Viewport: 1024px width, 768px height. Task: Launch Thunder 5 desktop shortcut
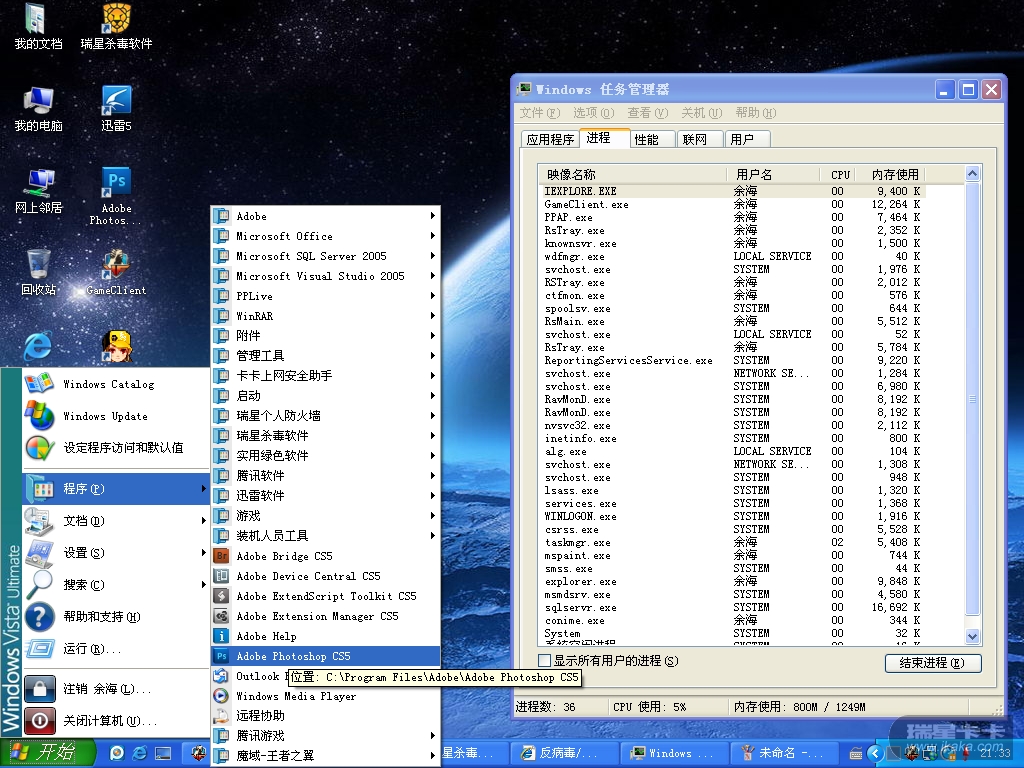tap(116, 101)
